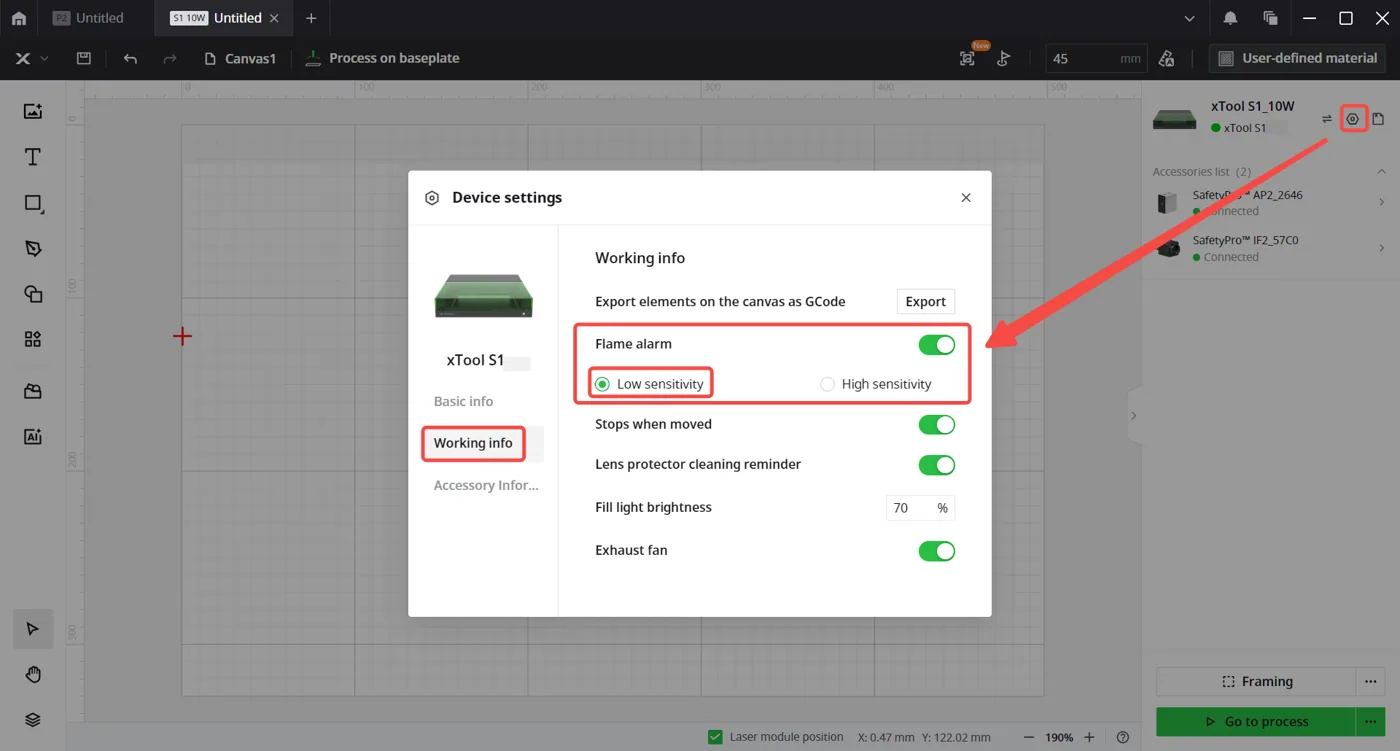Activate the hand pan tool

click(33, 675)
